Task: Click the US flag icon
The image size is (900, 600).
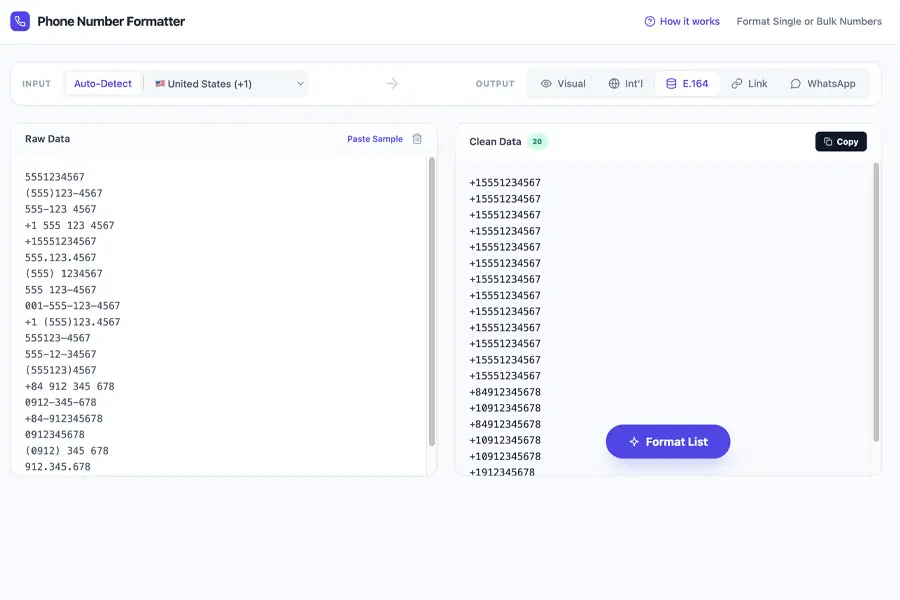Action: coord(160,84)
